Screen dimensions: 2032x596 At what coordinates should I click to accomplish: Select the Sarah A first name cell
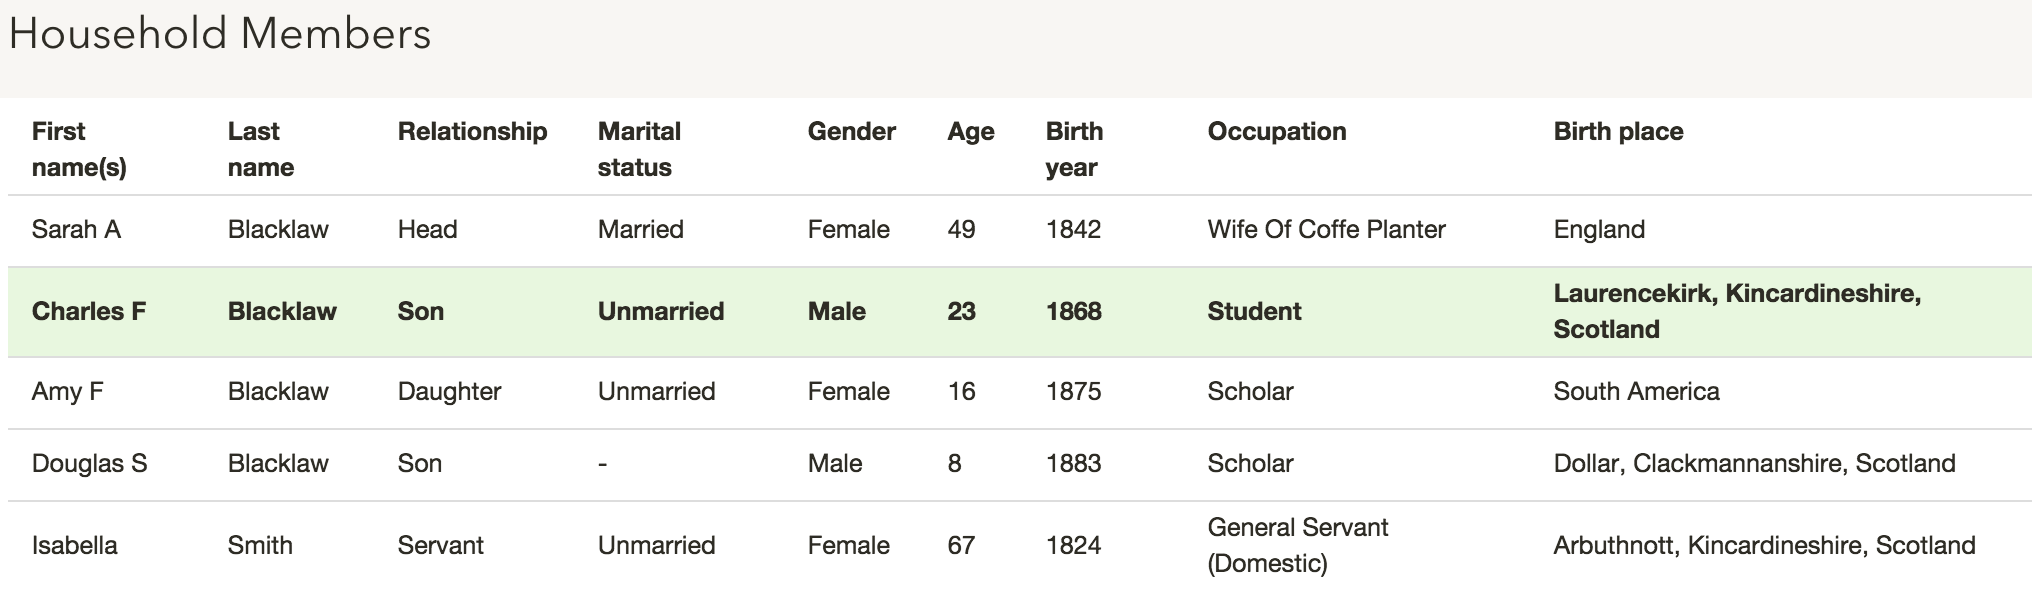pos(76,229)
